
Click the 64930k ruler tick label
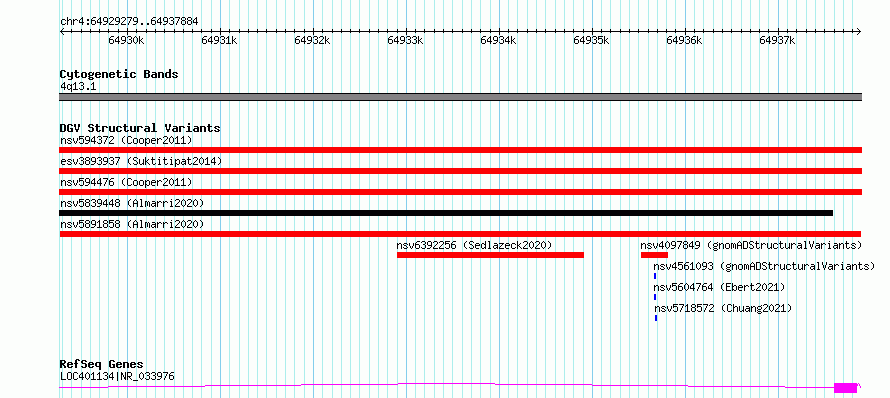[126, 40]
